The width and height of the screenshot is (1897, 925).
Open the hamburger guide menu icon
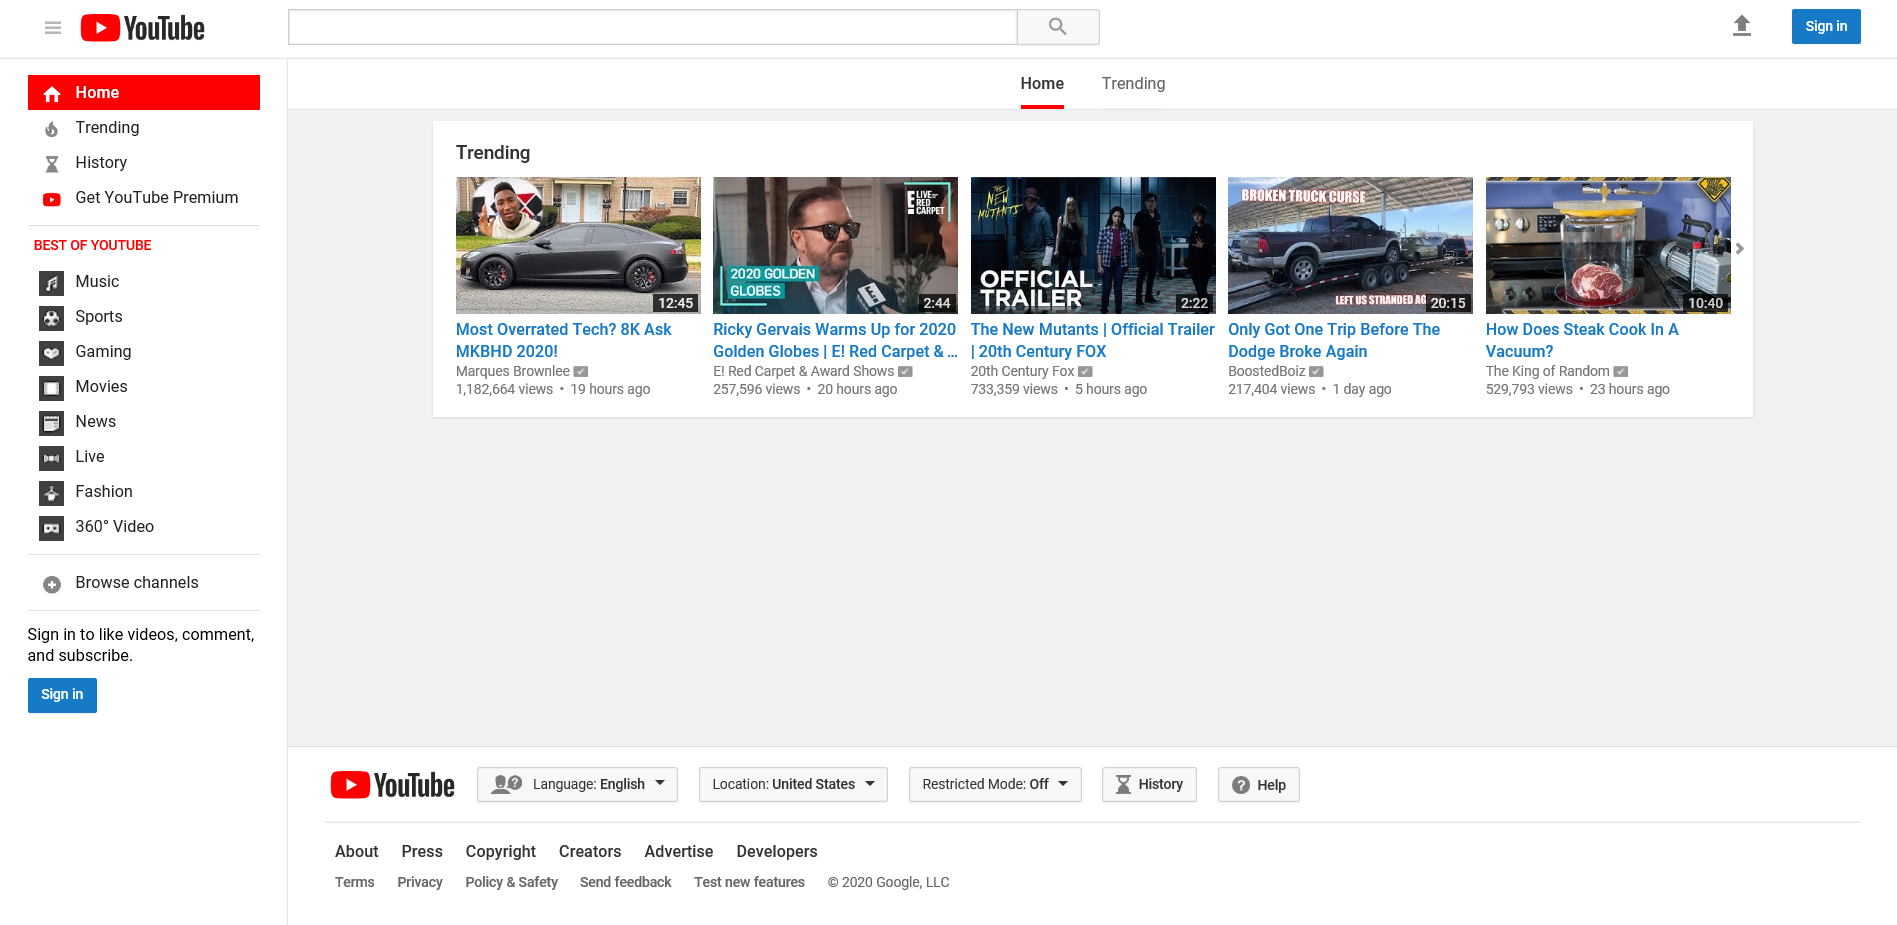(53, 28)
